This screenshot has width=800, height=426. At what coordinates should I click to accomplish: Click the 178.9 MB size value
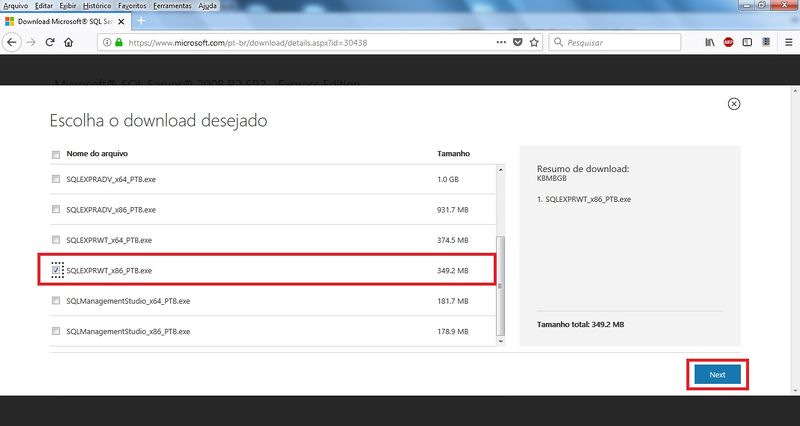[x=453, y=331]
